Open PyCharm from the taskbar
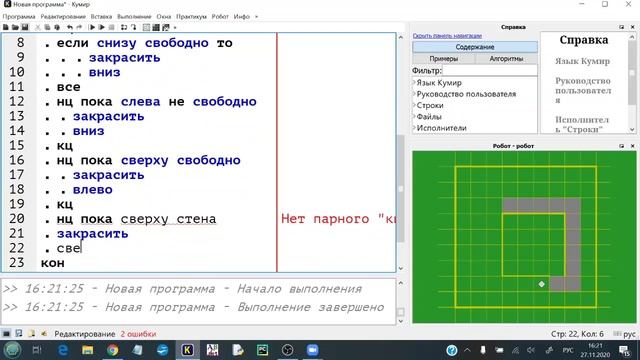 coord(262,350)
